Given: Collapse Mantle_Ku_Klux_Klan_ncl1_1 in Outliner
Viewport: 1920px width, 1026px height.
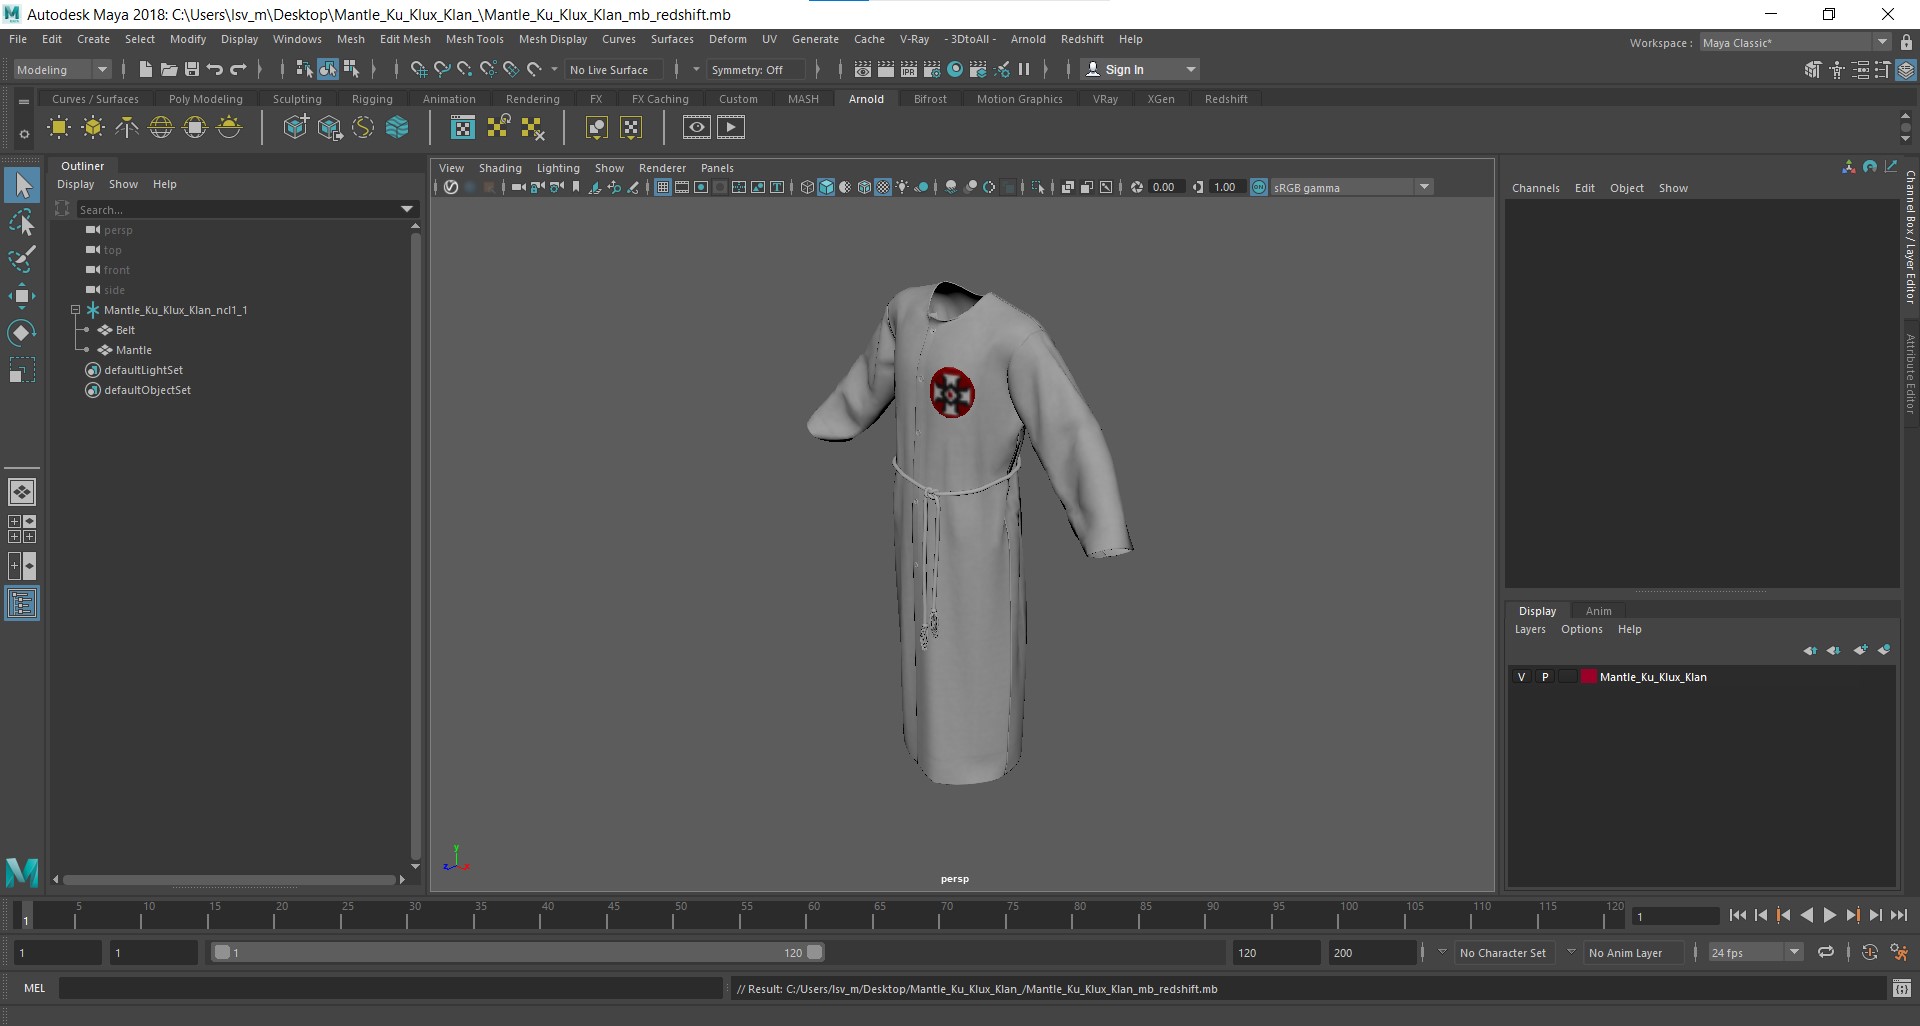Looking at the screenshot, I should [76, 310].
